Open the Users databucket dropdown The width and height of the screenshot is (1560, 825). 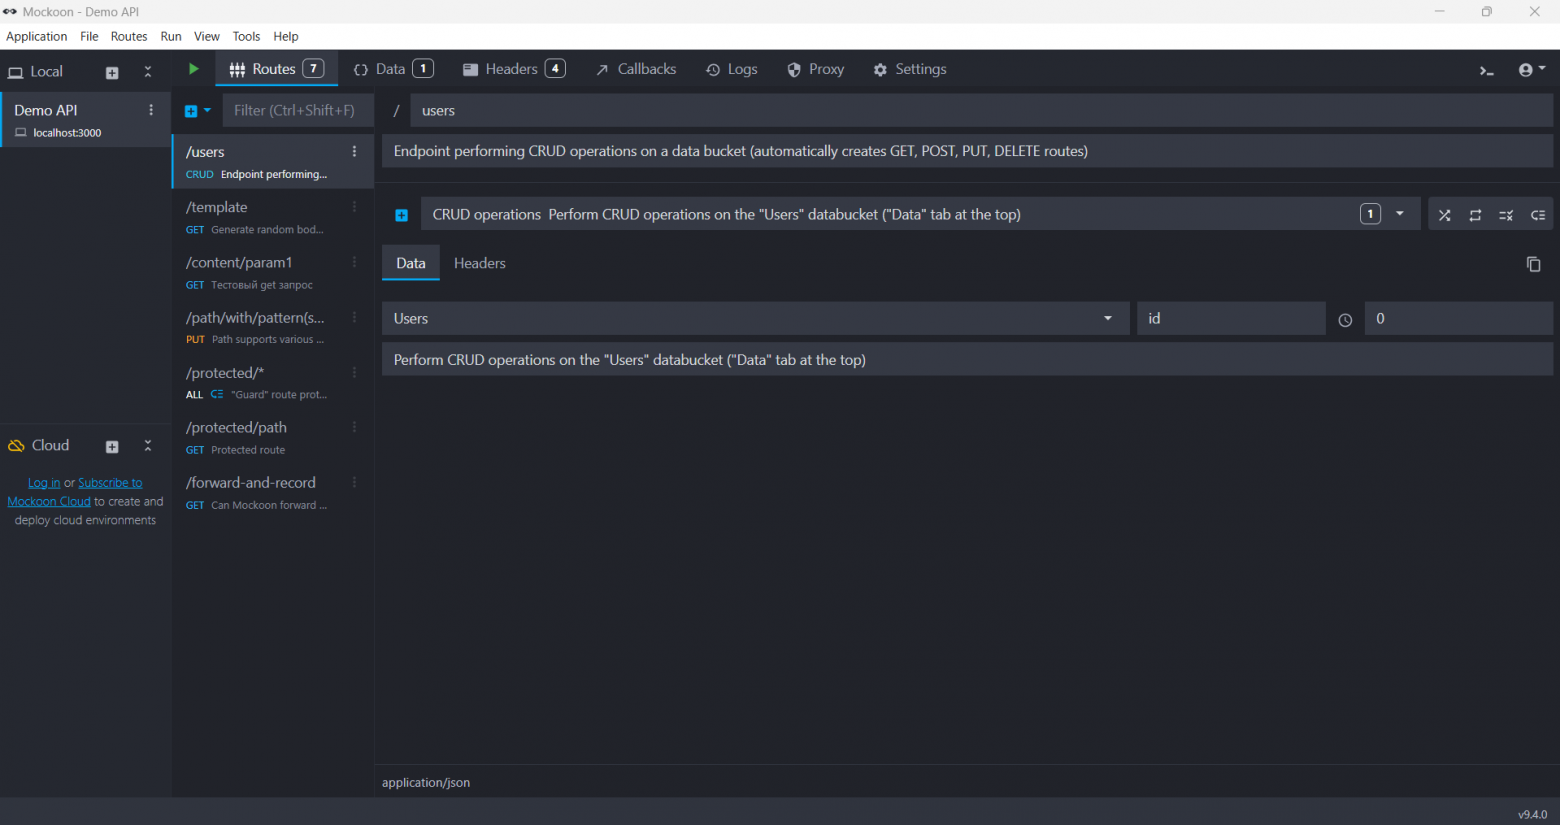click(755, 318)
